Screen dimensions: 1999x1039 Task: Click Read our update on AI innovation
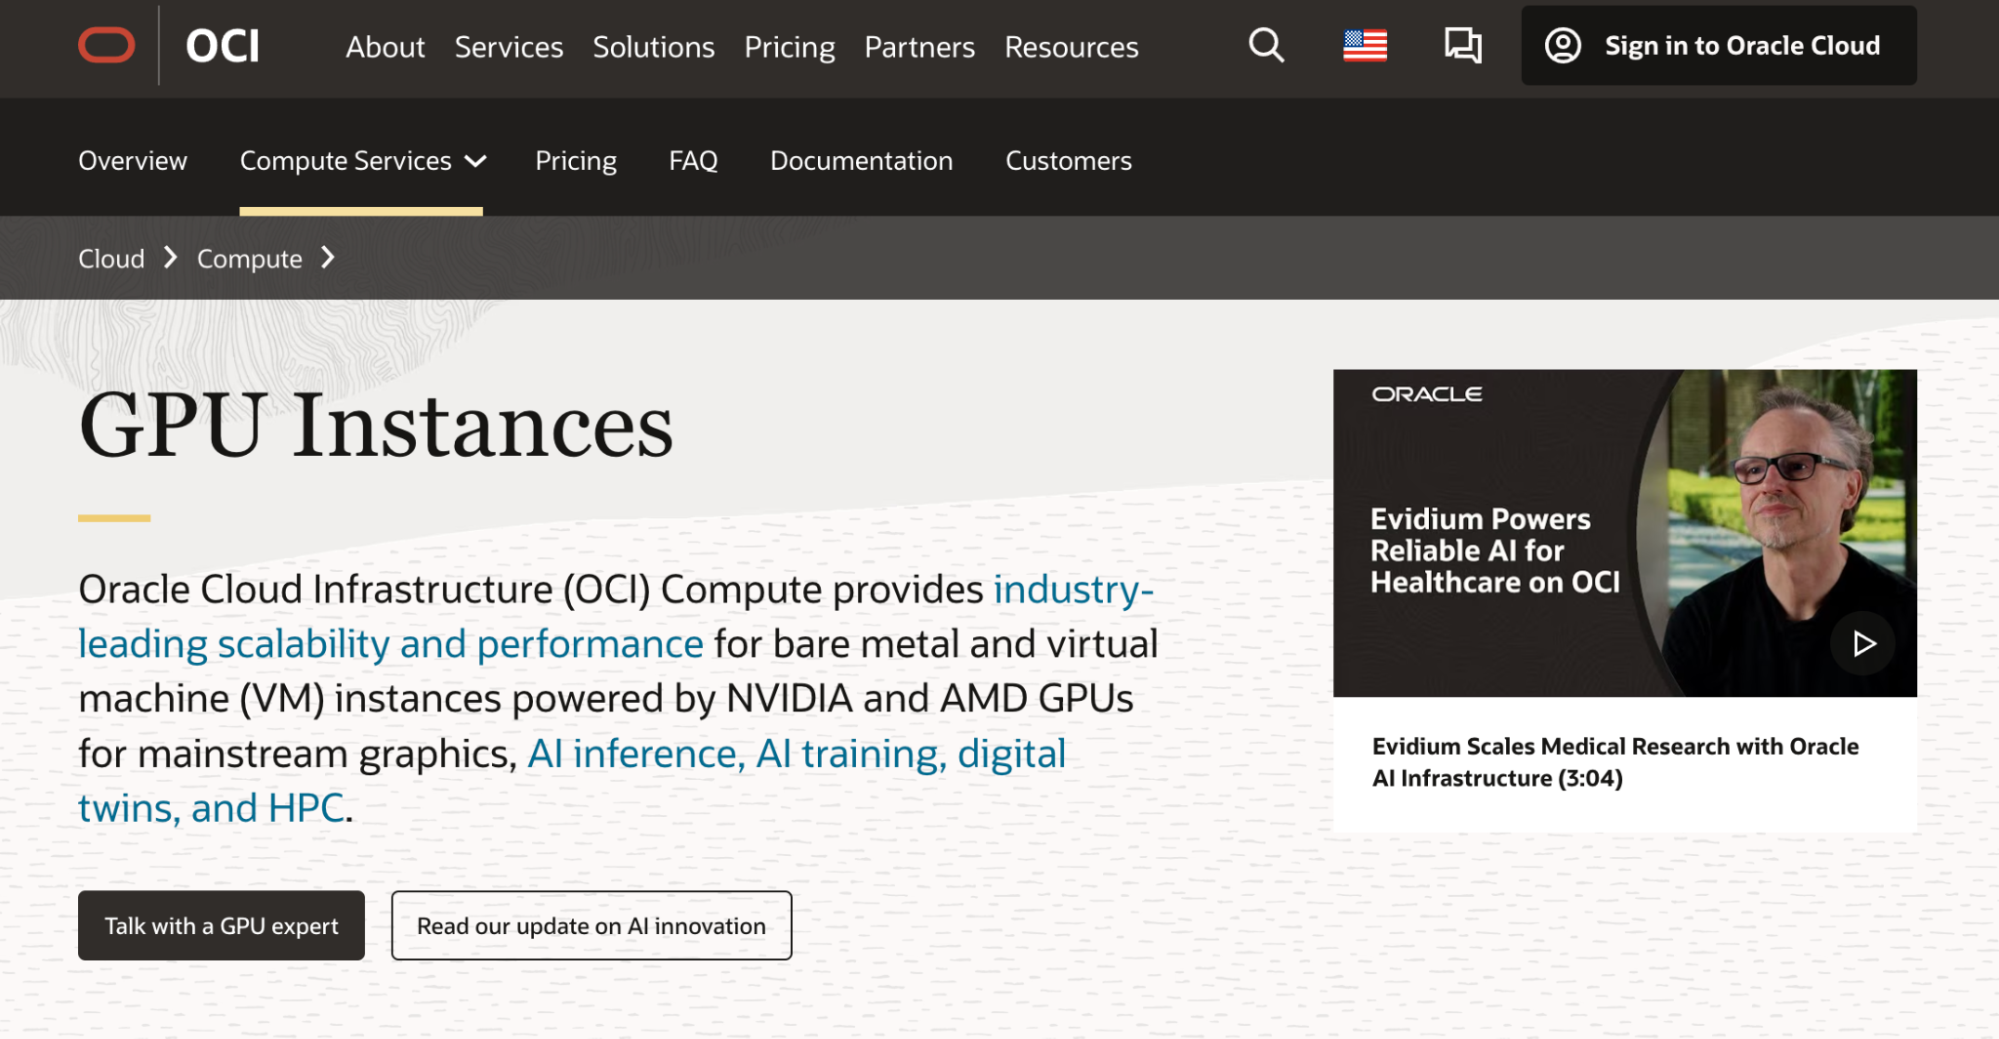tap(591, 925)
